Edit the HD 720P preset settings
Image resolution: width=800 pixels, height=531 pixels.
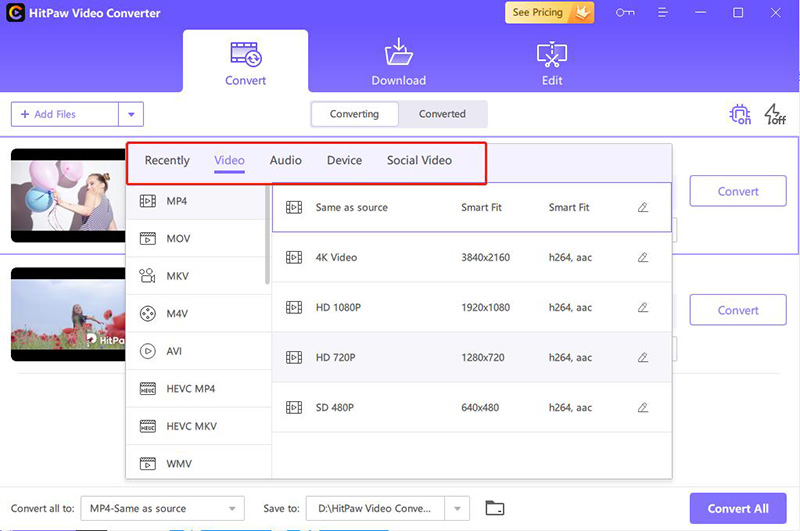point(643,357)
